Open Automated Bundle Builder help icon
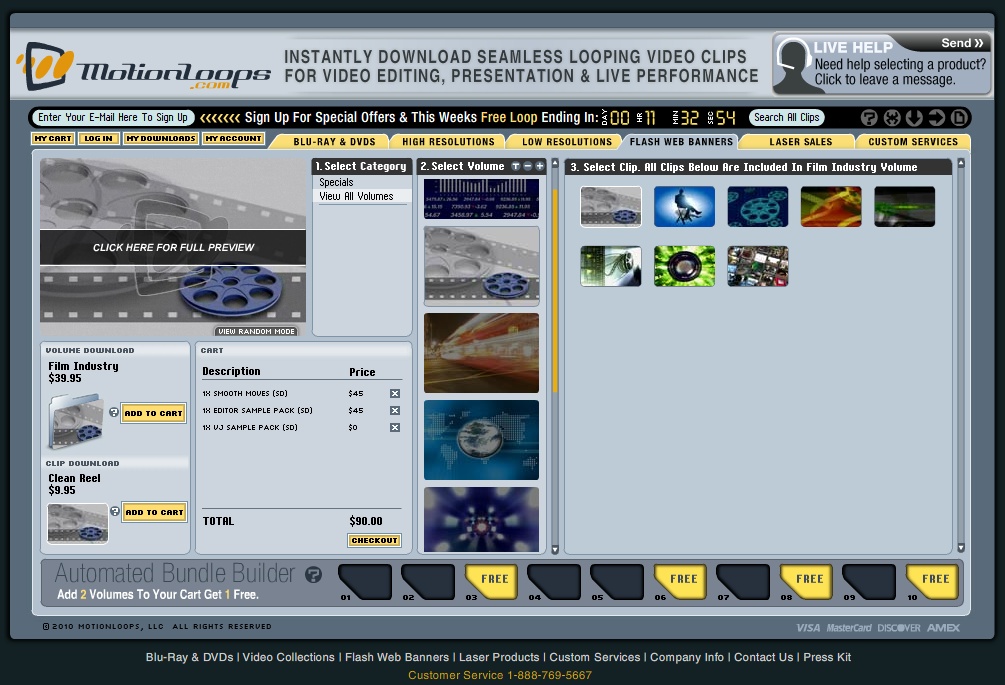The height and width of the screenshot is (685, 1005). 313,575
